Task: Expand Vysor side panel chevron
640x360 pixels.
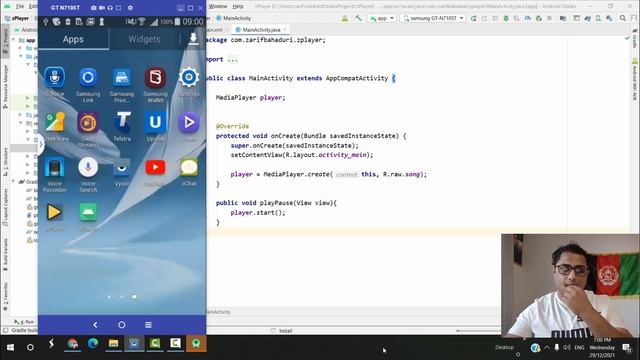Action: point(41,144)
